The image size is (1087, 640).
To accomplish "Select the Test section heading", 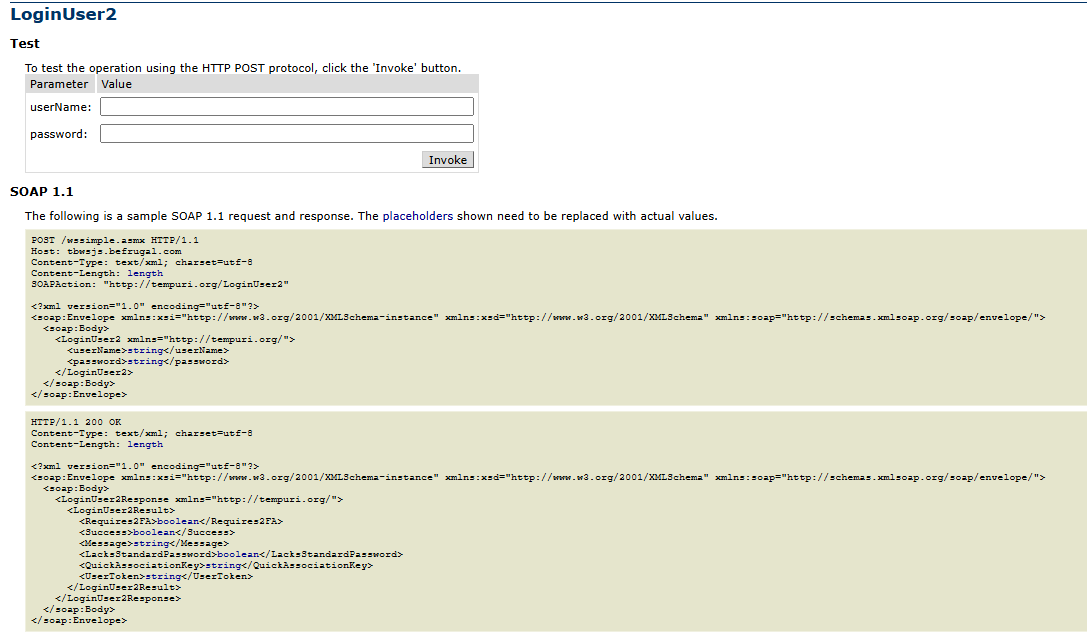I will 25,44.
